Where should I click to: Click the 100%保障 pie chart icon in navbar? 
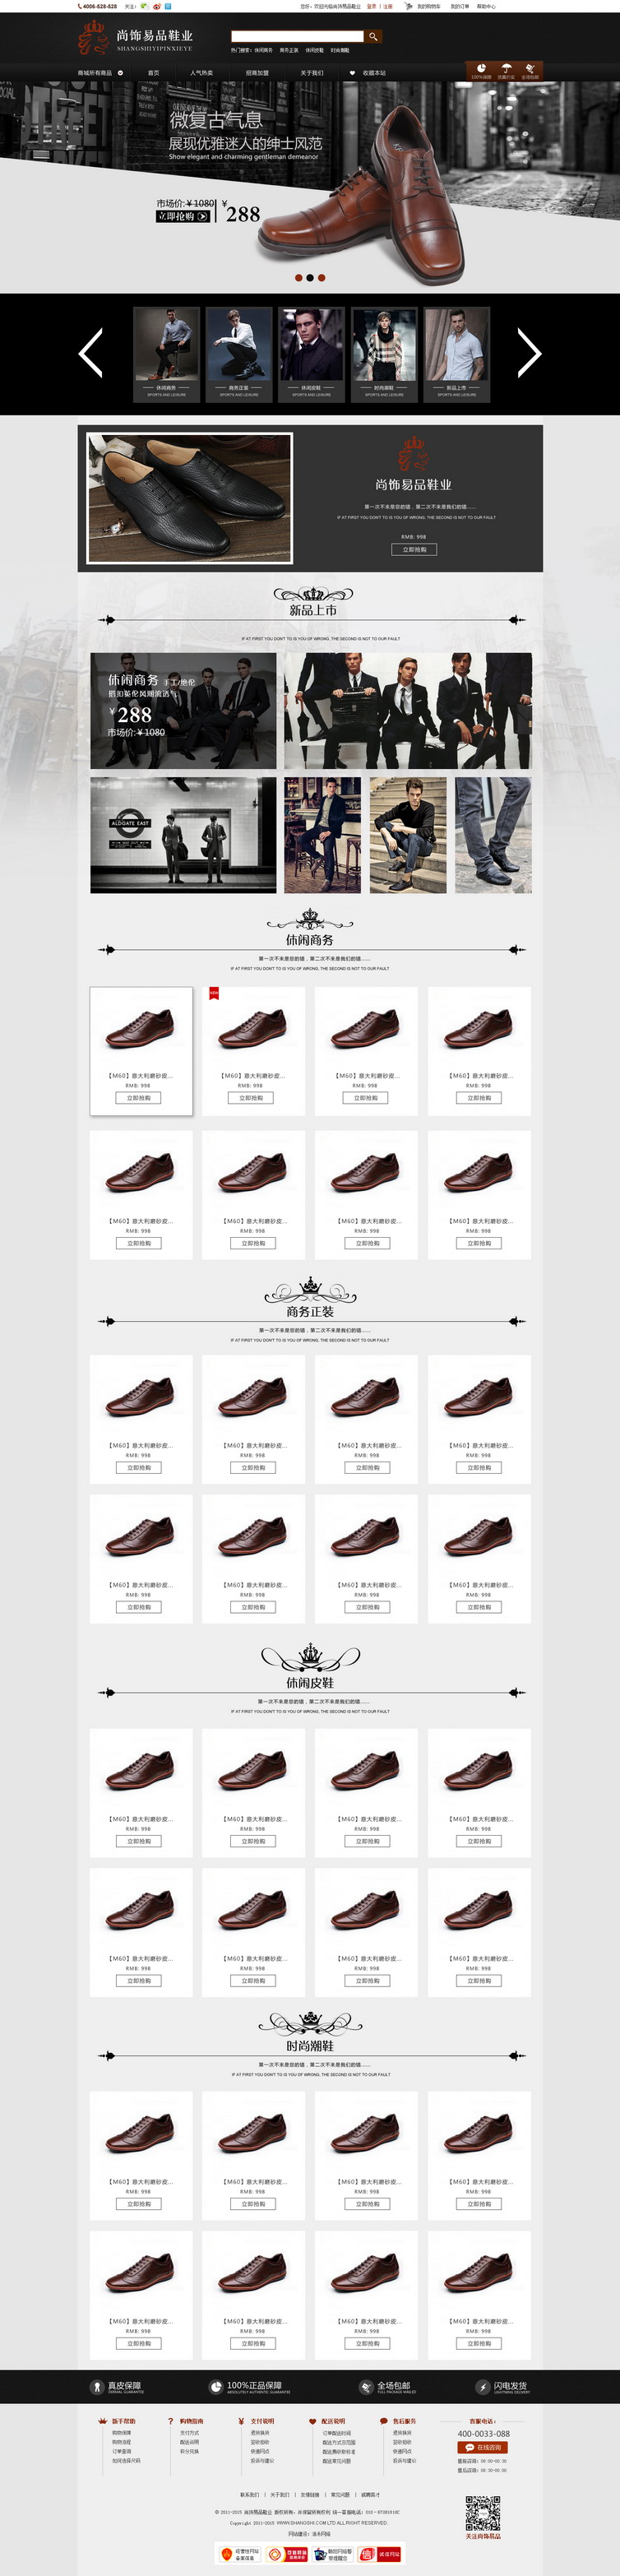click(x=481, y=69)
